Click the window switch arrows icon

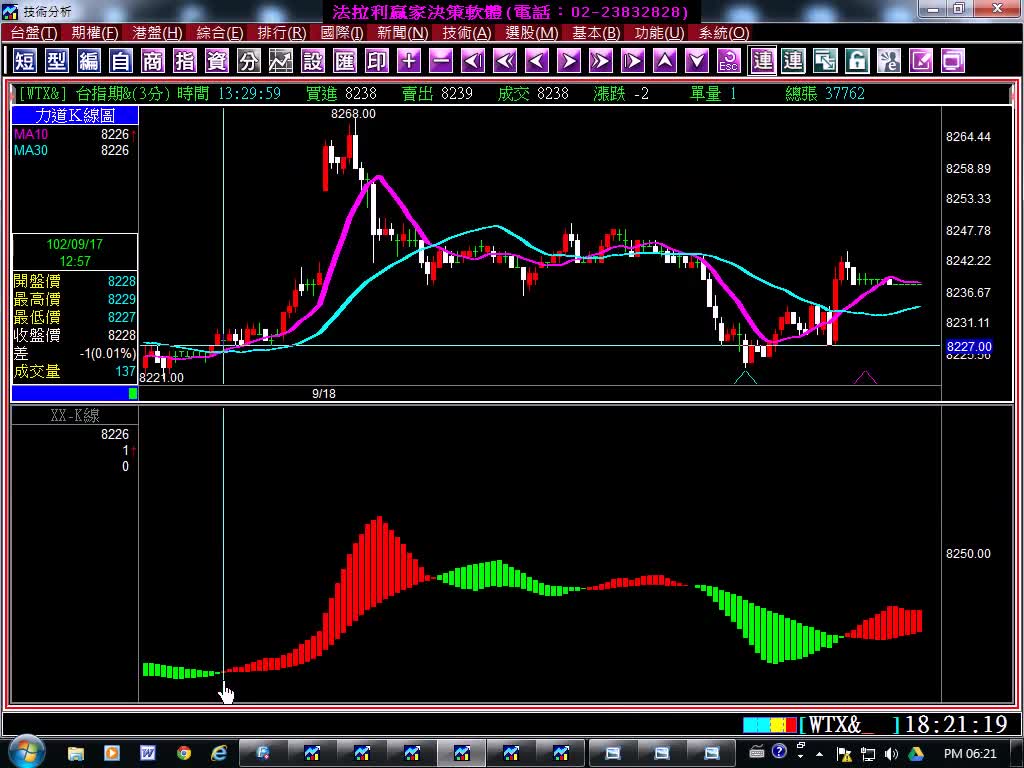(x=825, y=61)
